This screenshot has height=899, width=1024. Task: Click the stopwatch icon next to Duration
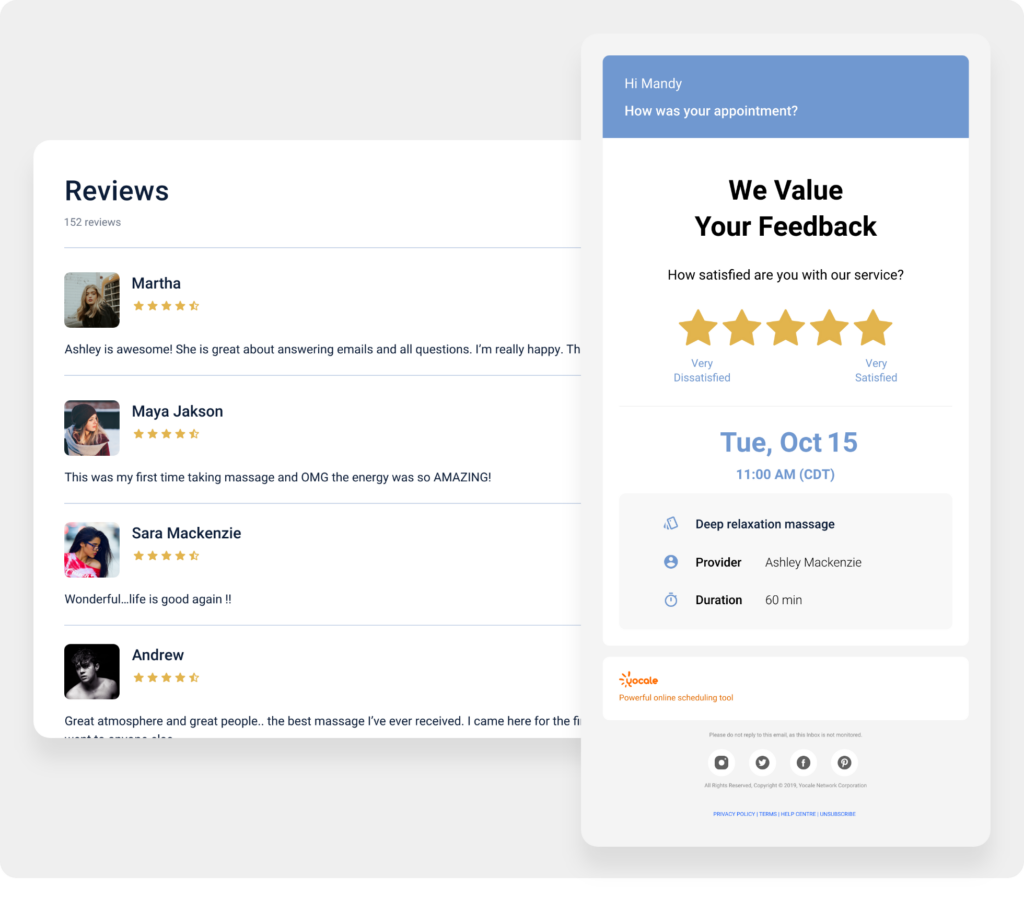pos(671,599)
